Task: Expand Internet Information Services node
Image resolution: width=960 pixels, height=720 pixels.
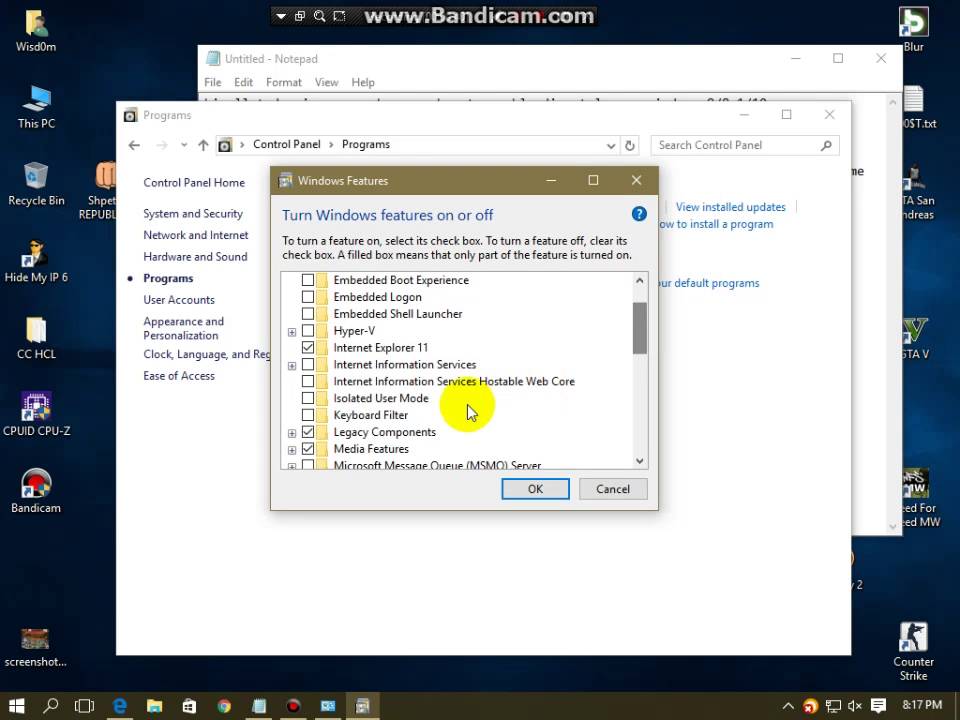Action: 292,366
